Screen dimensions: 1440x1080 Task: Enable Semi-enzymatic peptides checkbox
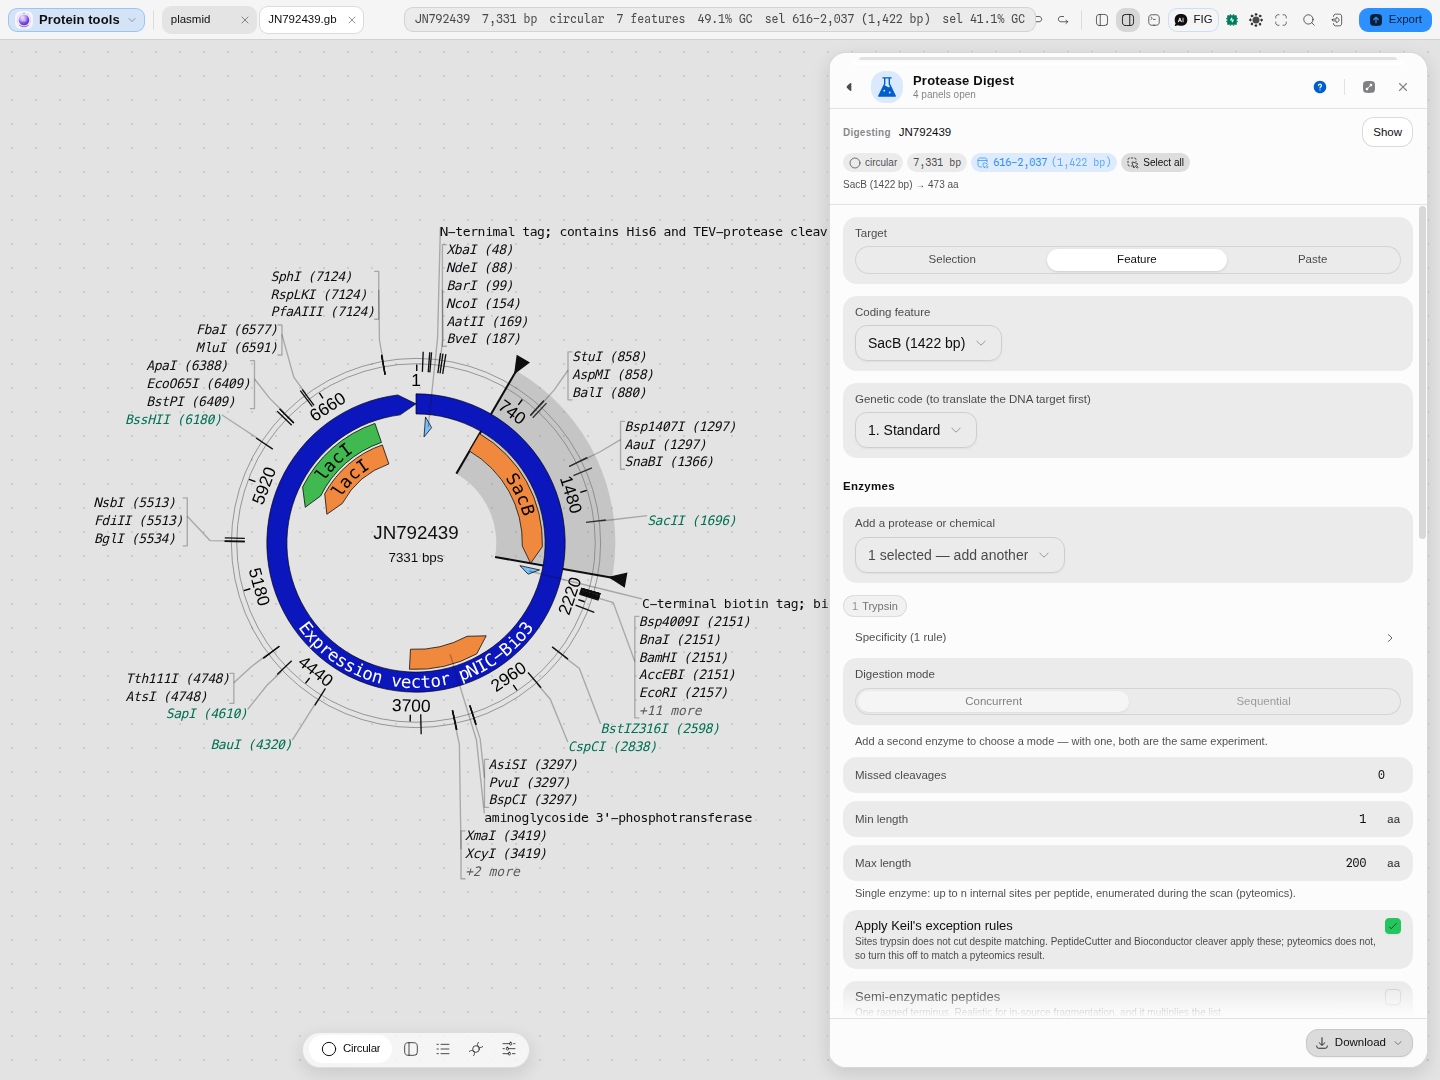click(1393, 997)
